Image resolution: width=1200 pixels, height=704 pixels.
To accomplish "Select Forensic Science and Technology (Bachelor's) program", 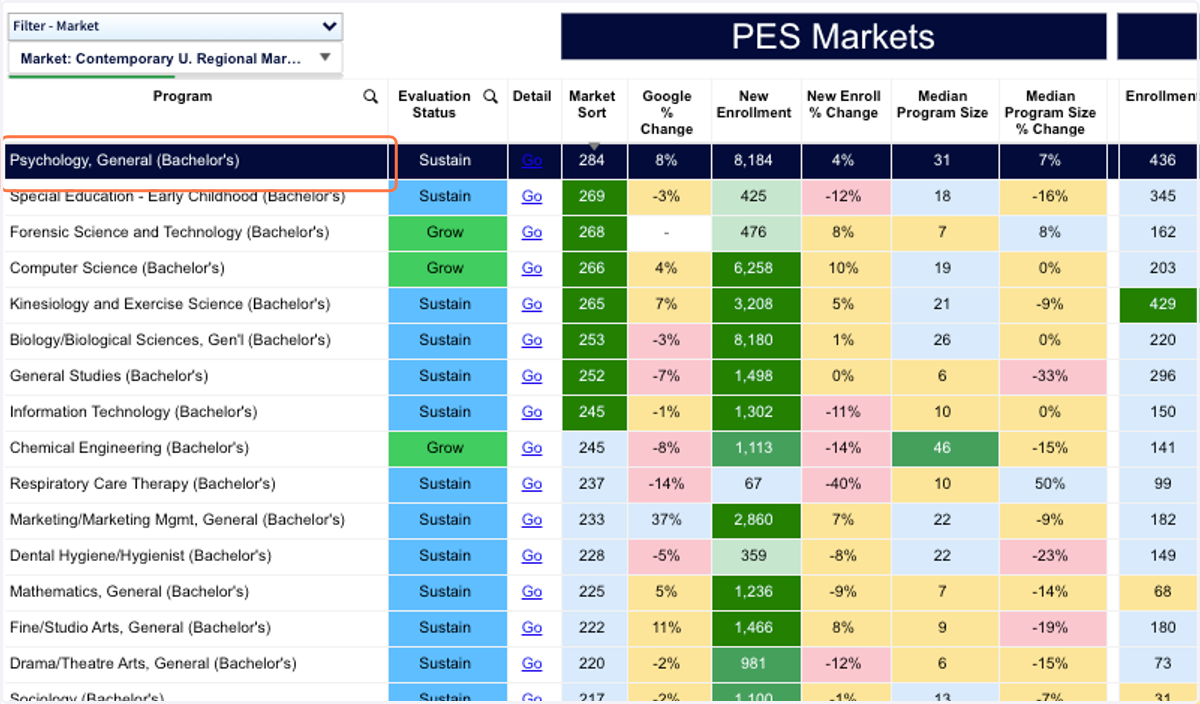I will 169,232.
